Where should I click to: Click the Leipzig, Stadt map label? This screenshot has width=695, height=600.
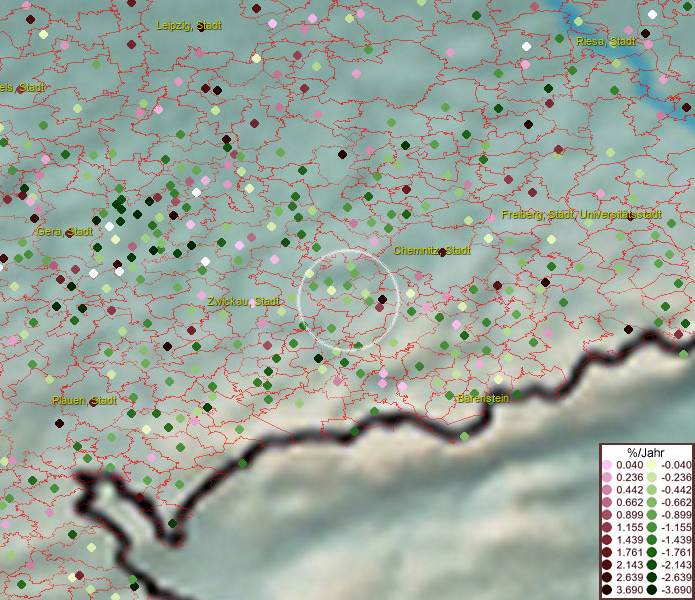click(x=189, y=26)
